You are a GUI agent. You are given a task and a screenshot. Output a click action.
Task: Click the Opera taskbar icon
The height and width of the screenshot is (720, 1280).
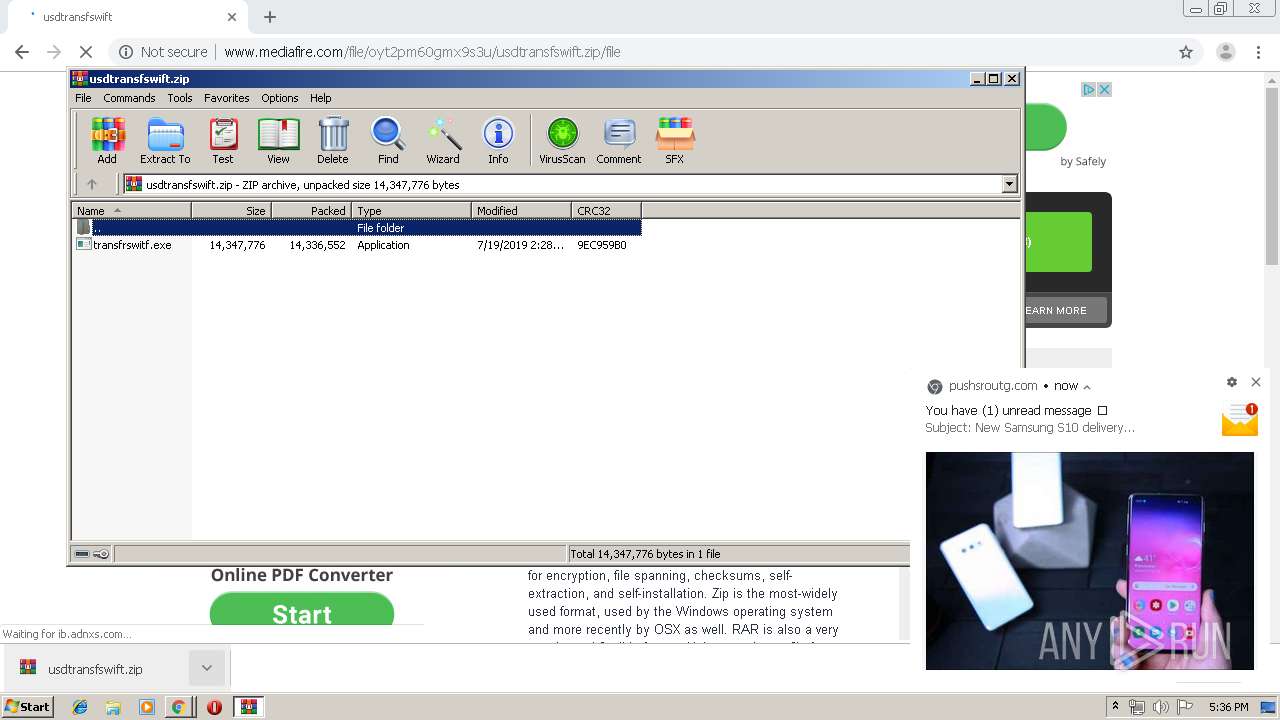coord(214,707)
